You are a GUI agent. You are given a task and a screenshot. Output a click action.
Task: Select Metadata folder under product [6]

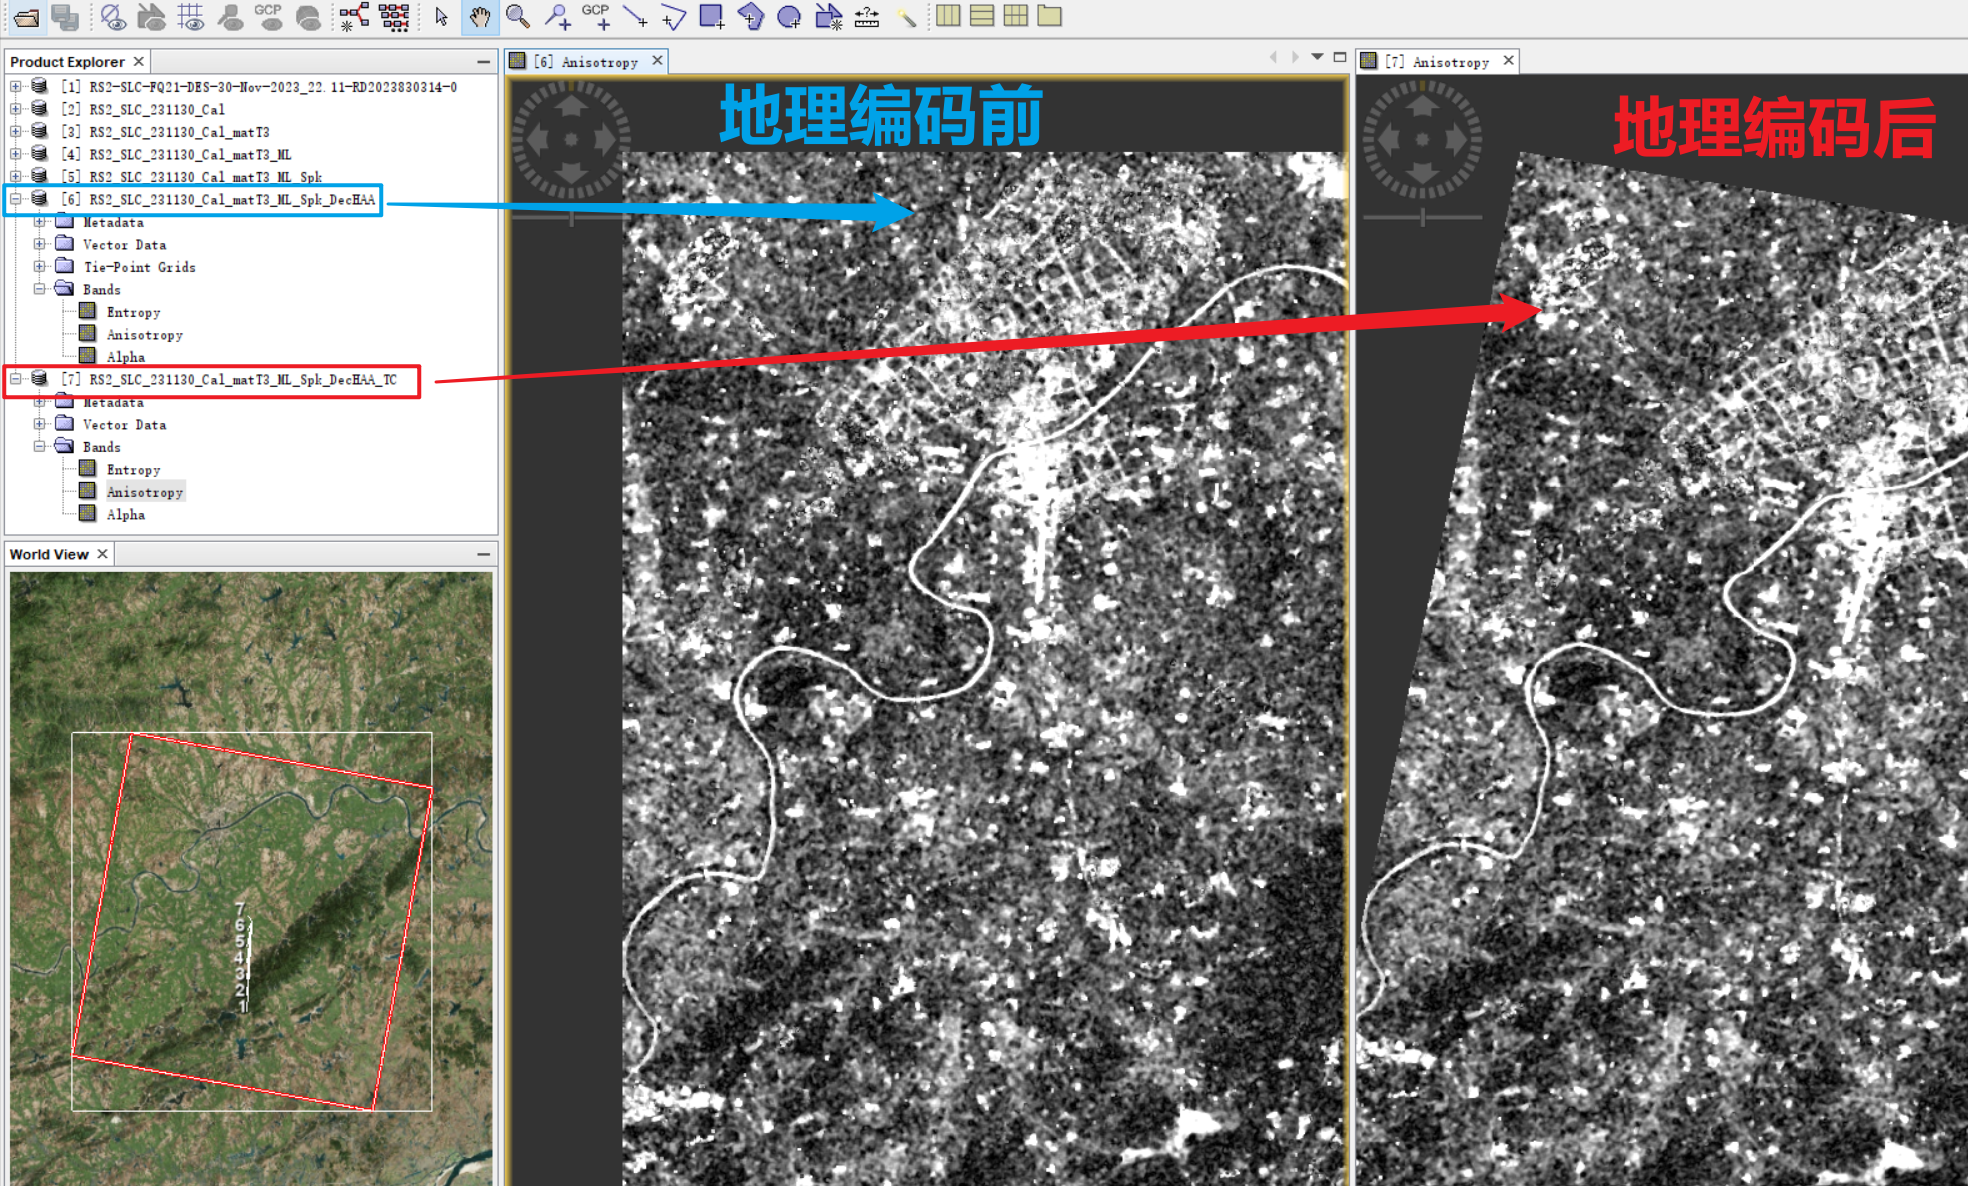(113, 222)
